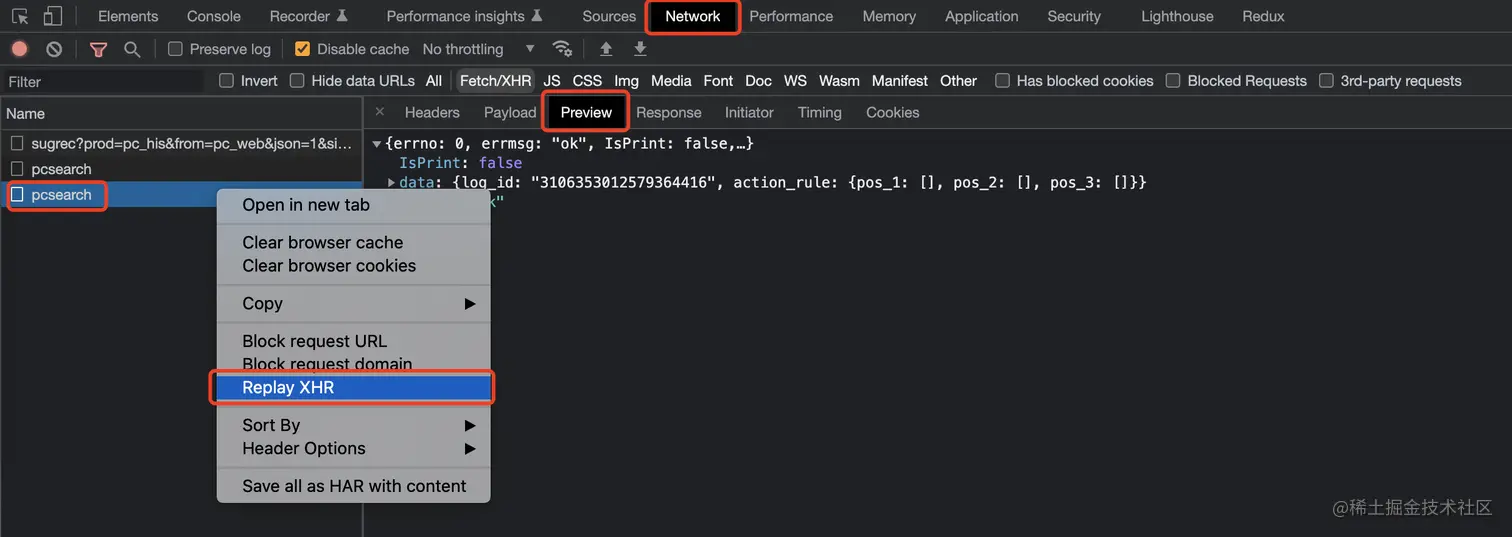The height and width of the screenshot is (537, 1512).
Task: Filter requests by Manifest type
Action: coord(900,81)
